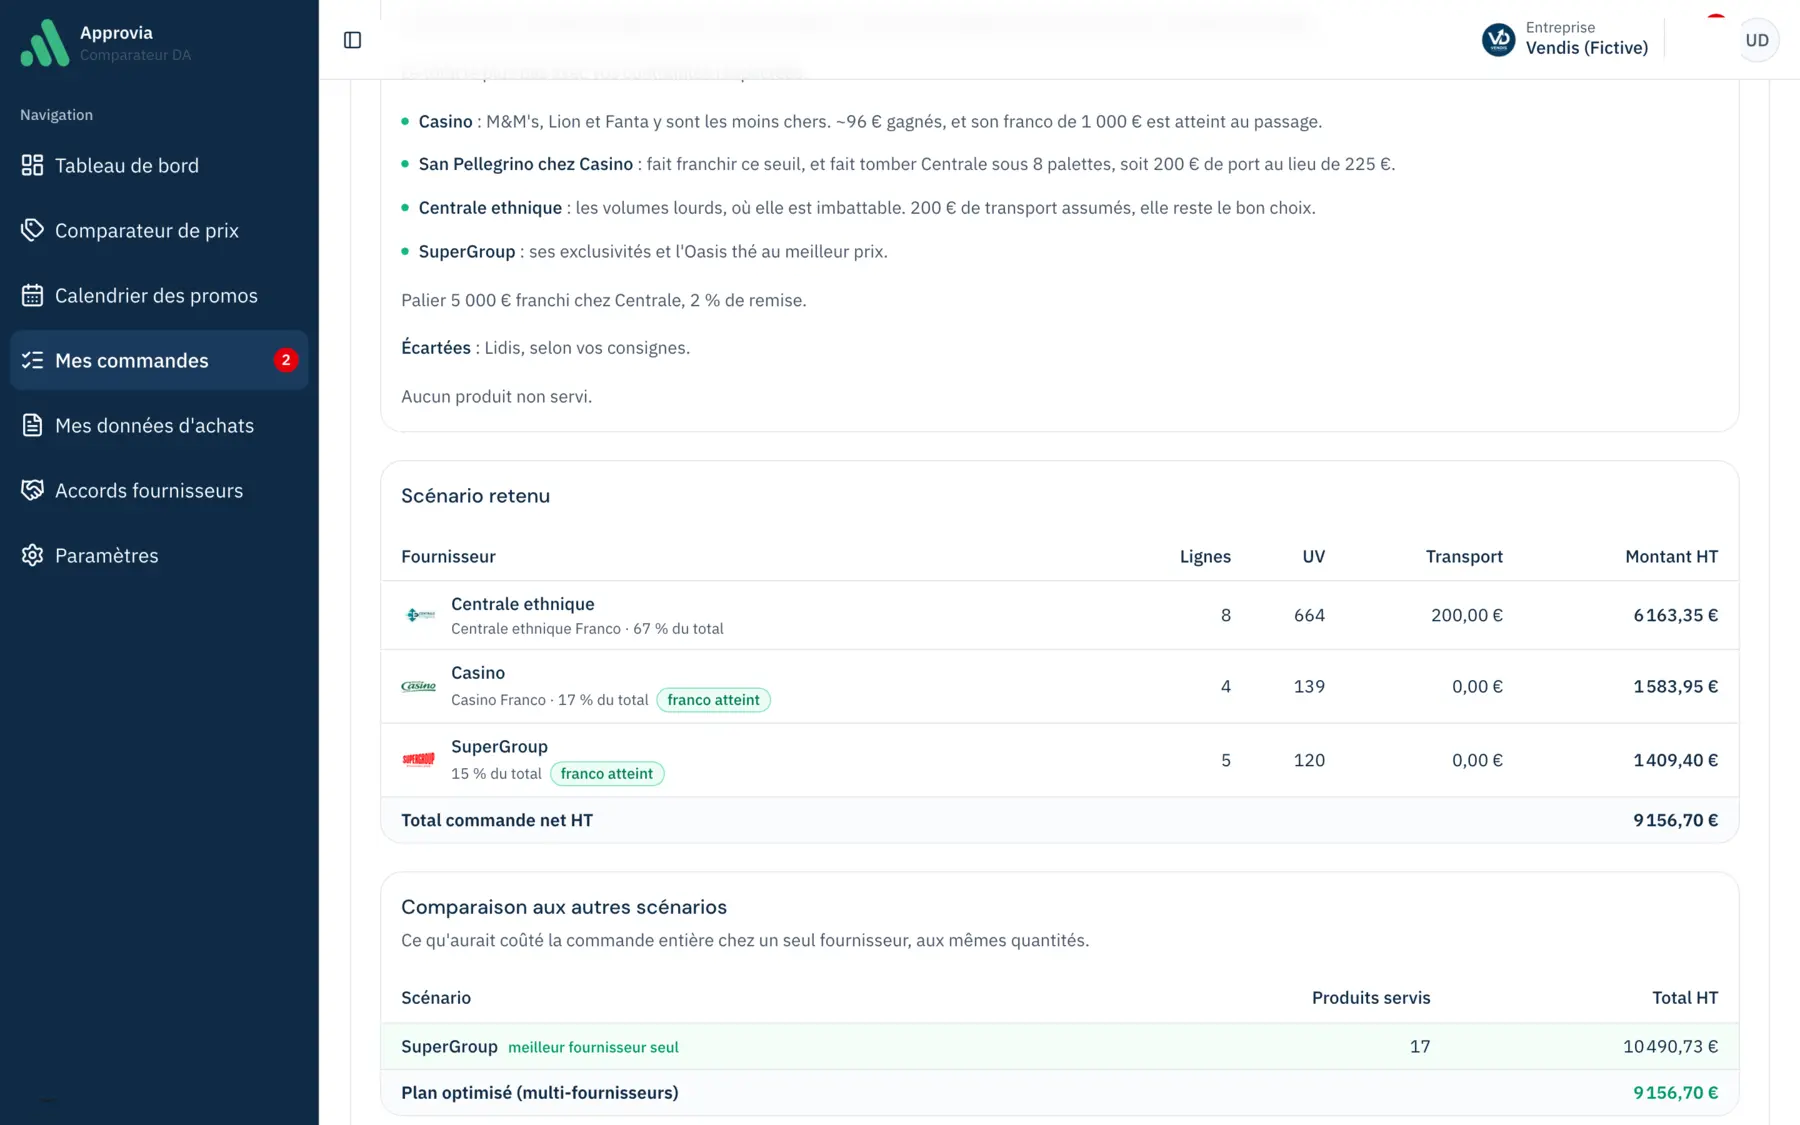
Task: Click the Paramètres gear icon
Action: click(32, 555)
